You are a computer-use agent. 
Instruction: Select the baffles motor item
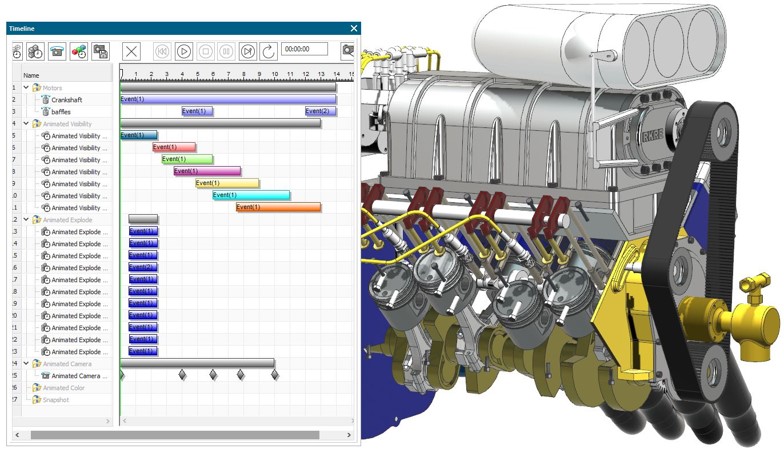pos(61,112)
